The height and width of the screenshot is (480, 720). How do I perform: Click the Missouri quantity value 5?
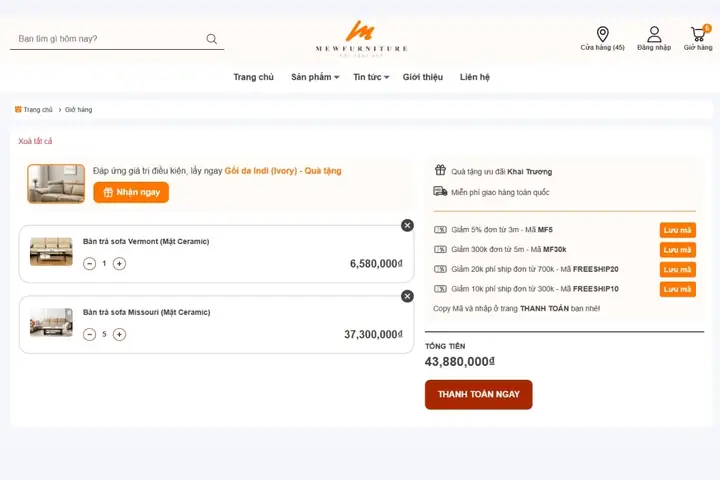(x=104, y=334)
